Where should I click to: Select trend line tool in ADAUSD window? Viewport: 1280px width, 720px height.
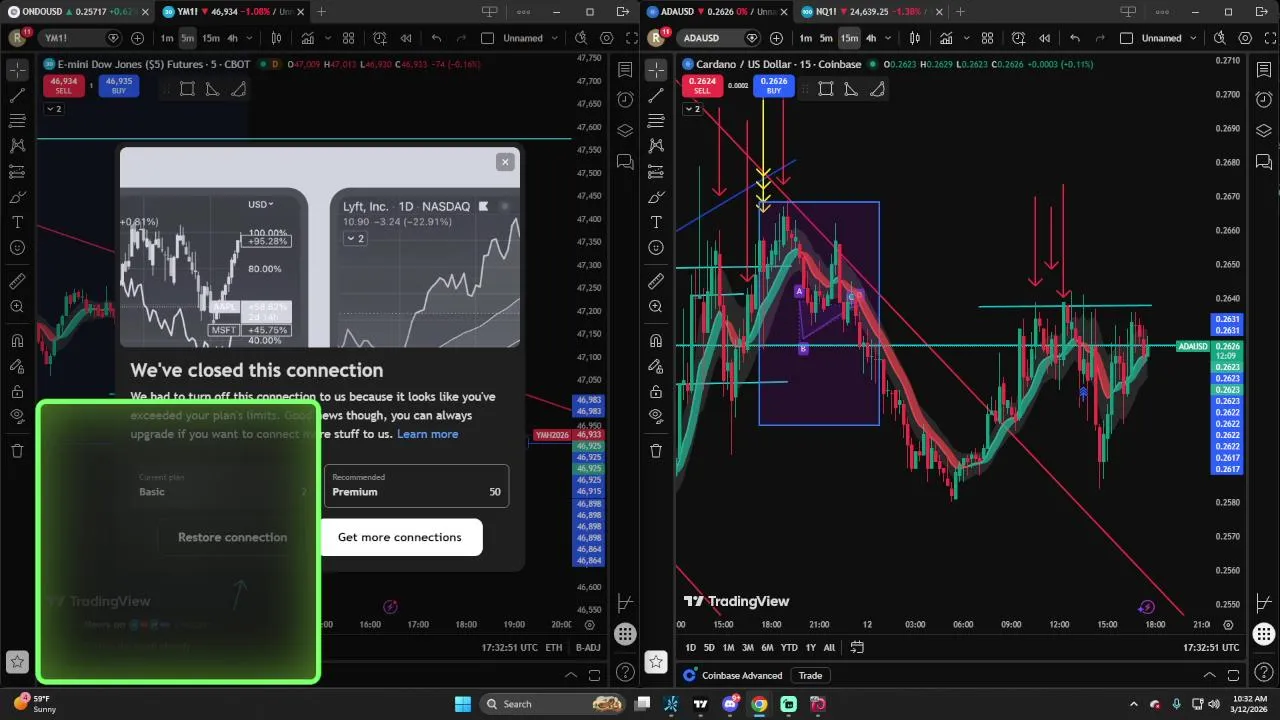(656, 96)
